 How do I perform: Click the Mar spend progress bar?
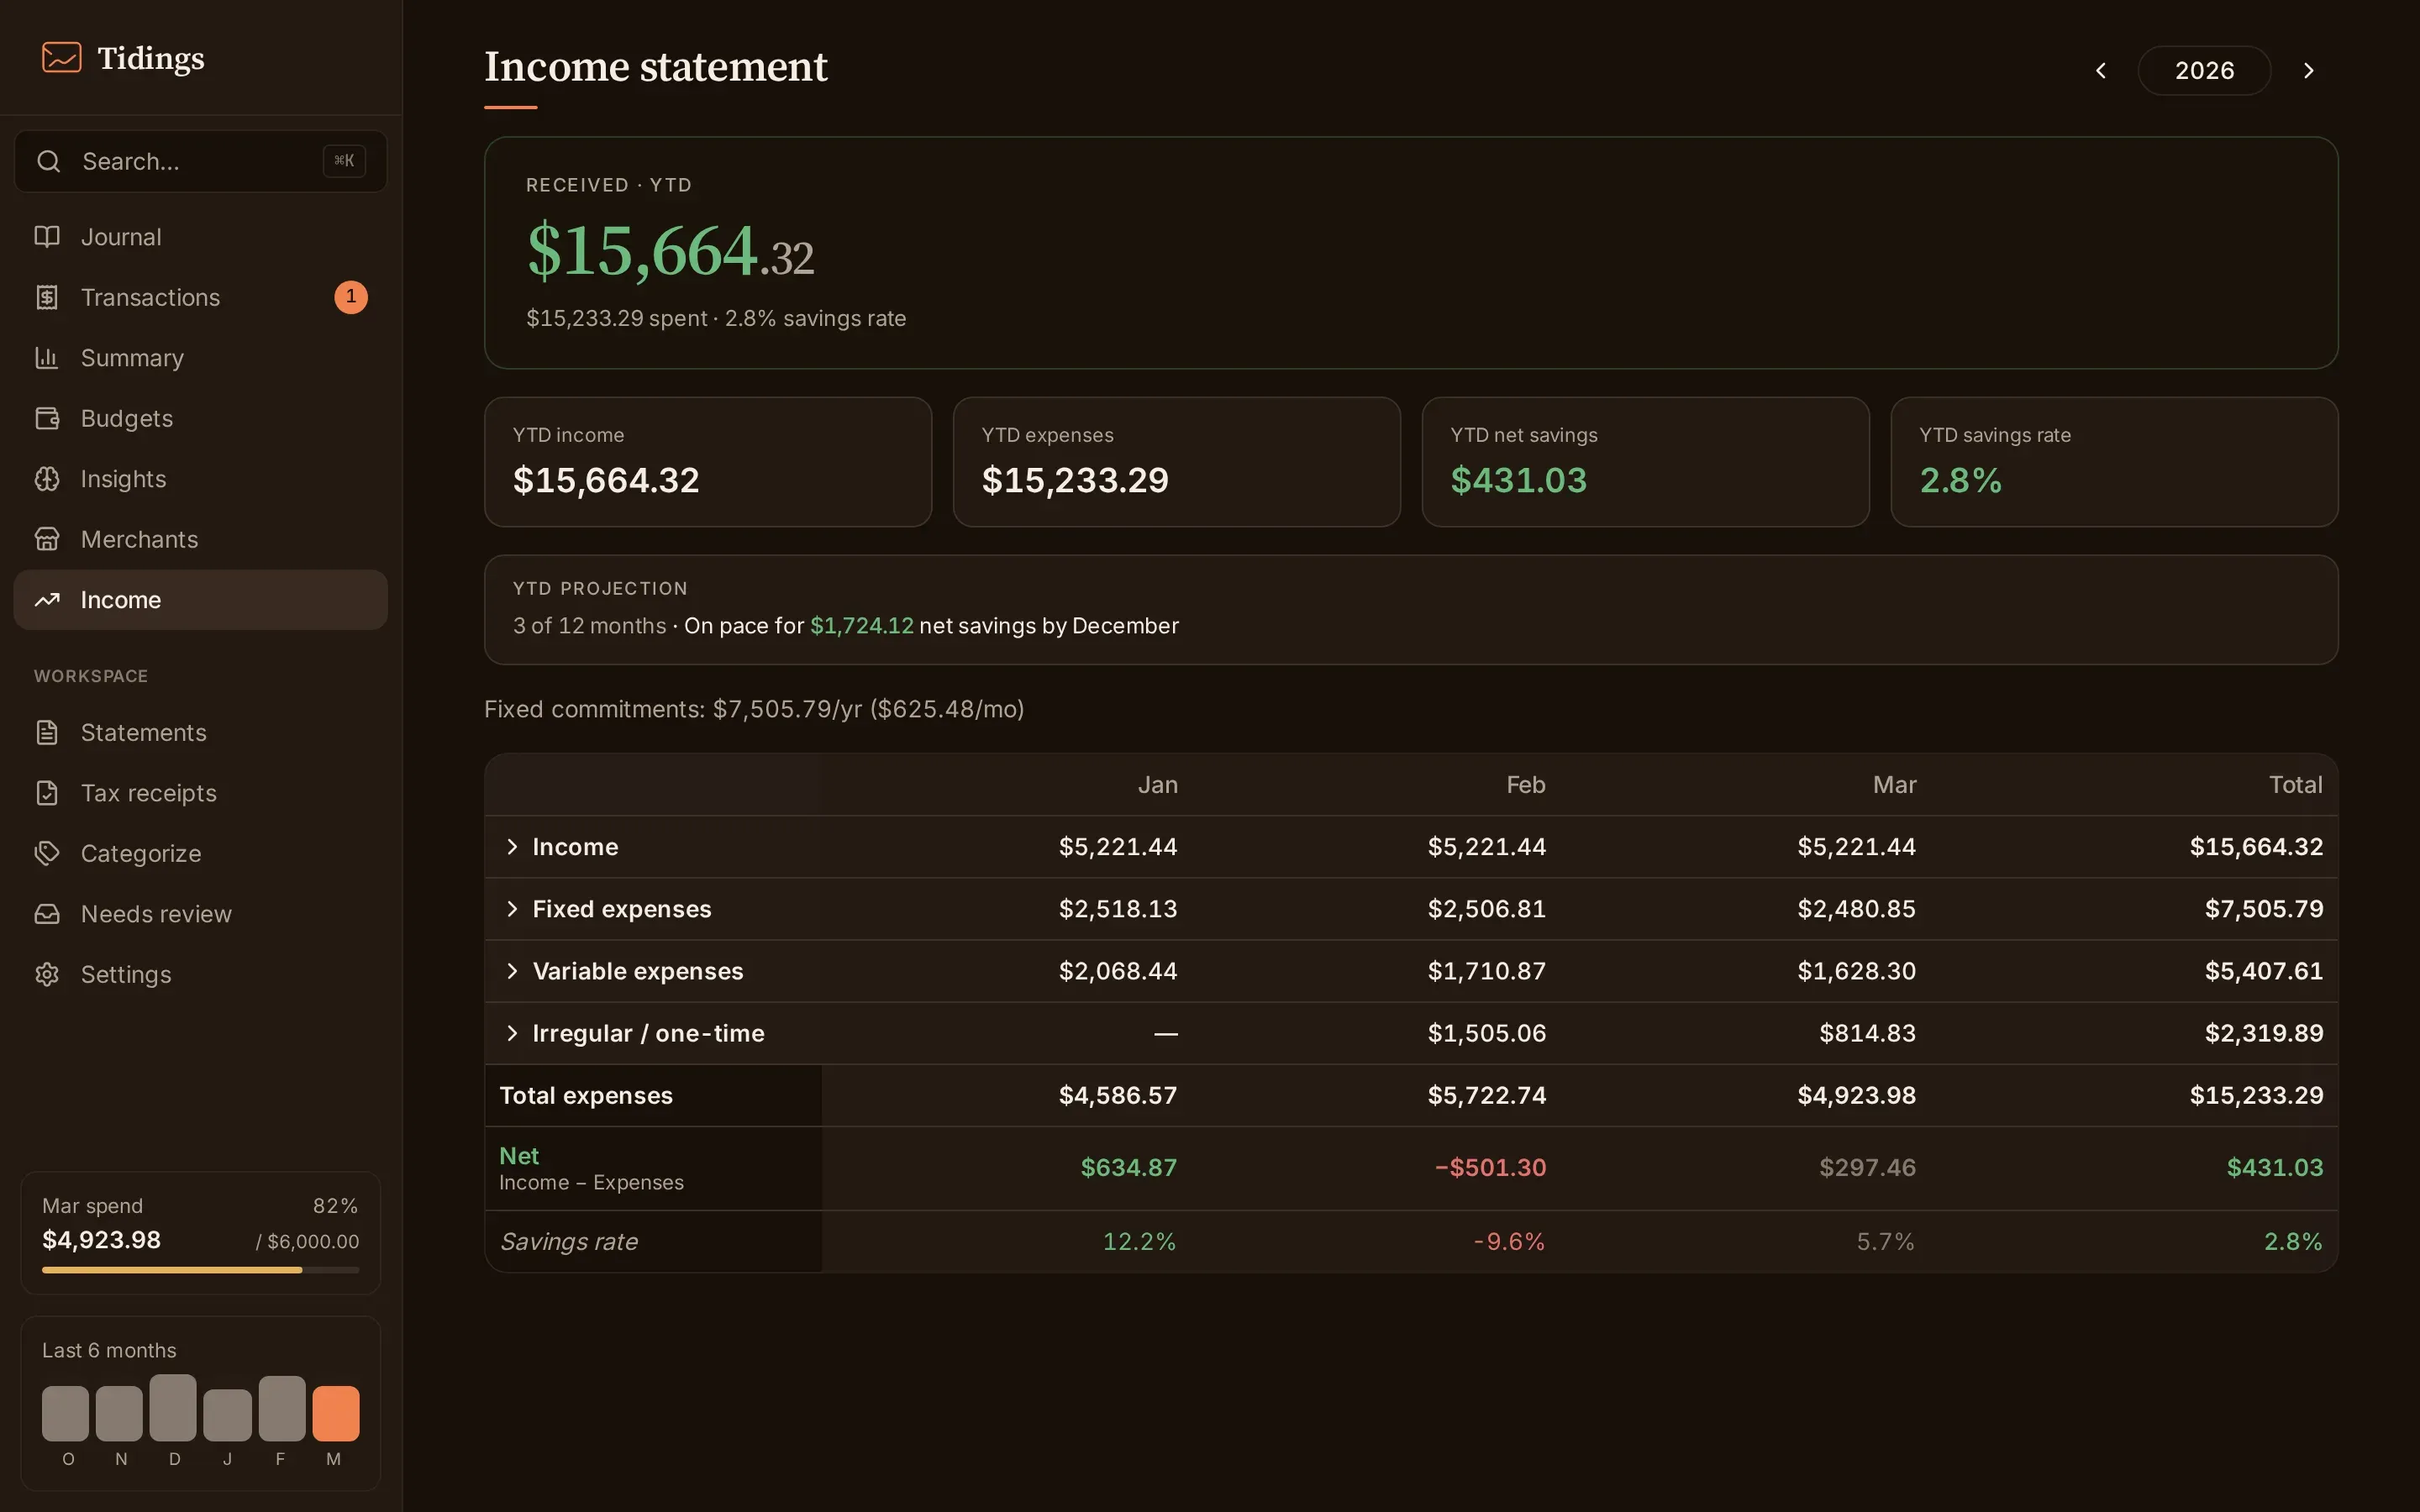pyautogui.click(x=200, y=1270)
